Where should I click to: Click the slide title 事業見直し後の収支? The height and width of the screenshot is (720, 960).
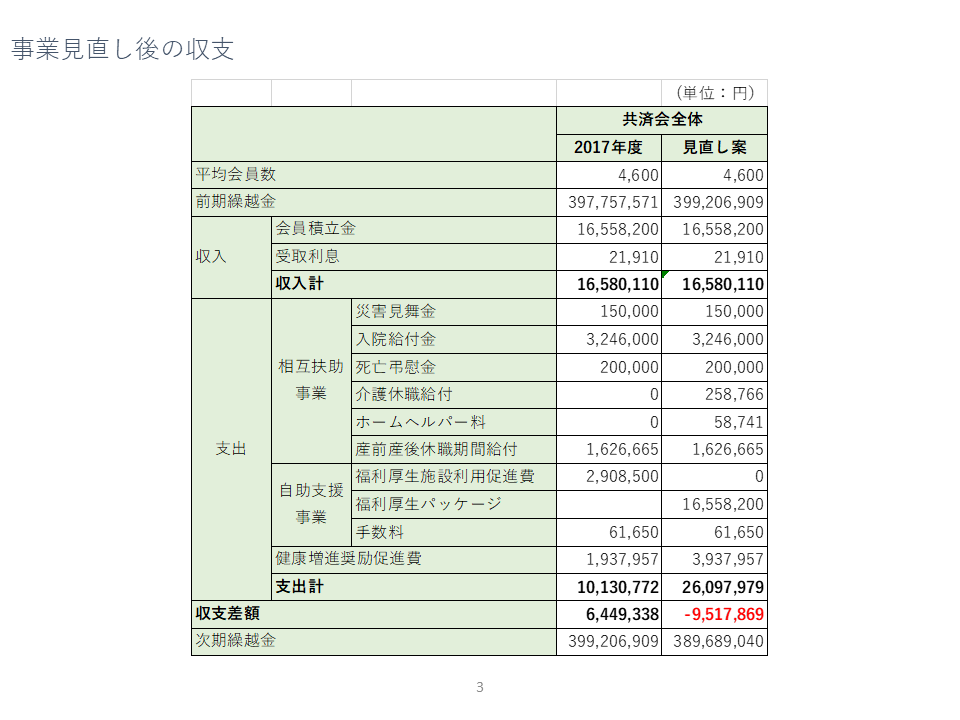click(x=123, y=49)
